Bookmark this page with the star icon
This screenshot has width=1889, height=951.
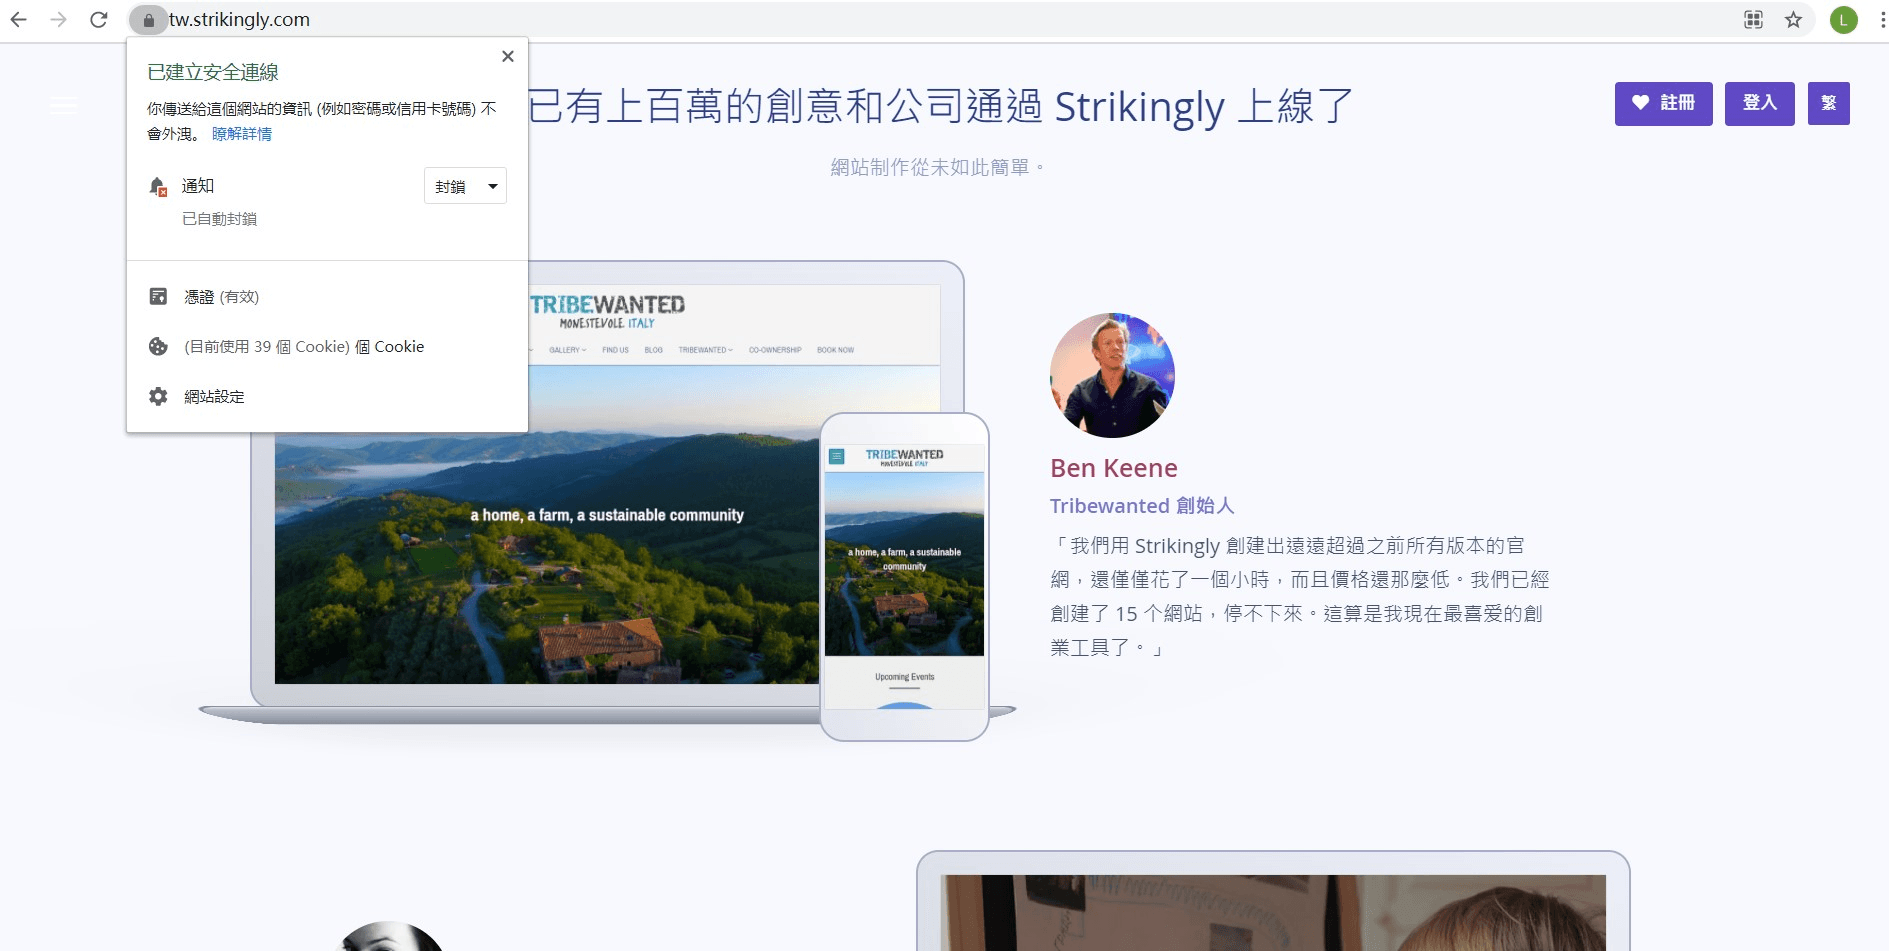tap(1793, 20)
